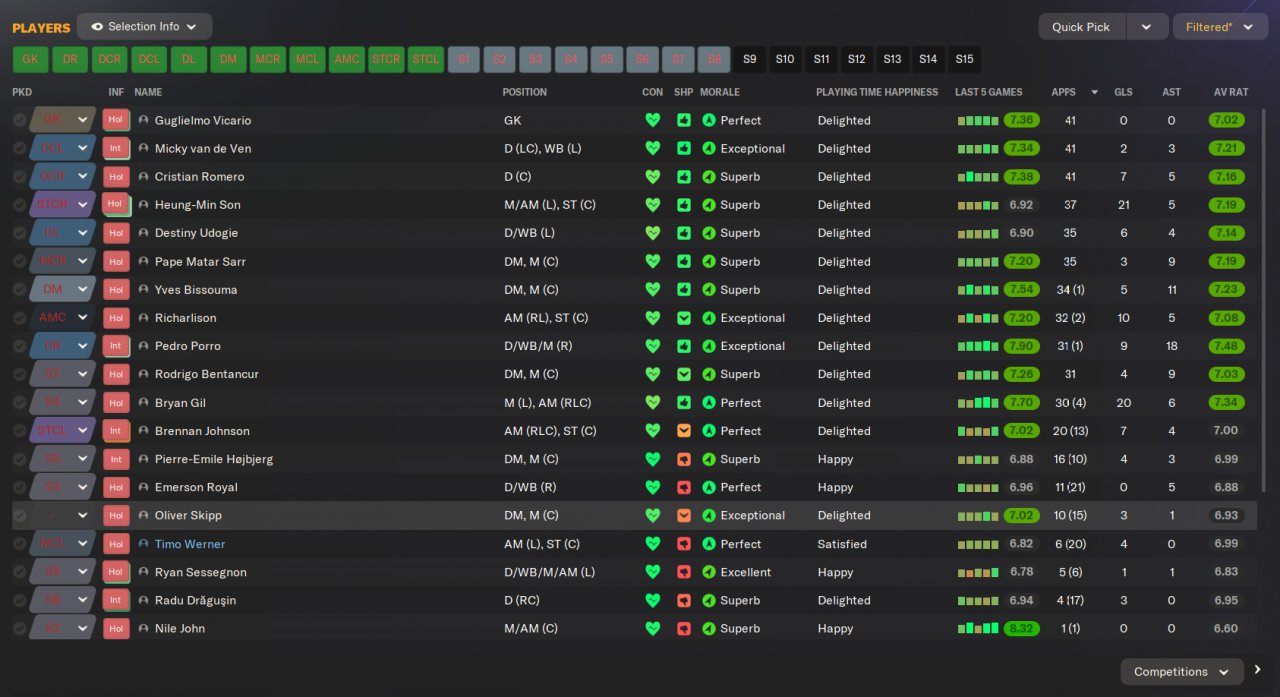Click the person icon next to Destiny Udogie
Screen dimensions: 1280x697
144,233
